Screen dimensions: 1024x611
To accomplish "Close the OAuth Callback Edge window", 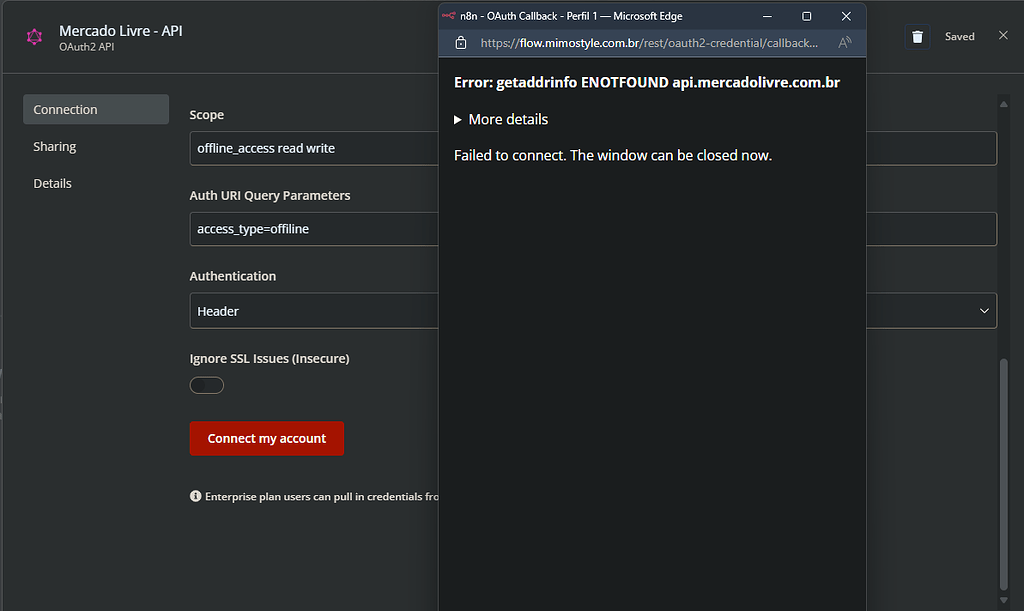I will 846,16.
